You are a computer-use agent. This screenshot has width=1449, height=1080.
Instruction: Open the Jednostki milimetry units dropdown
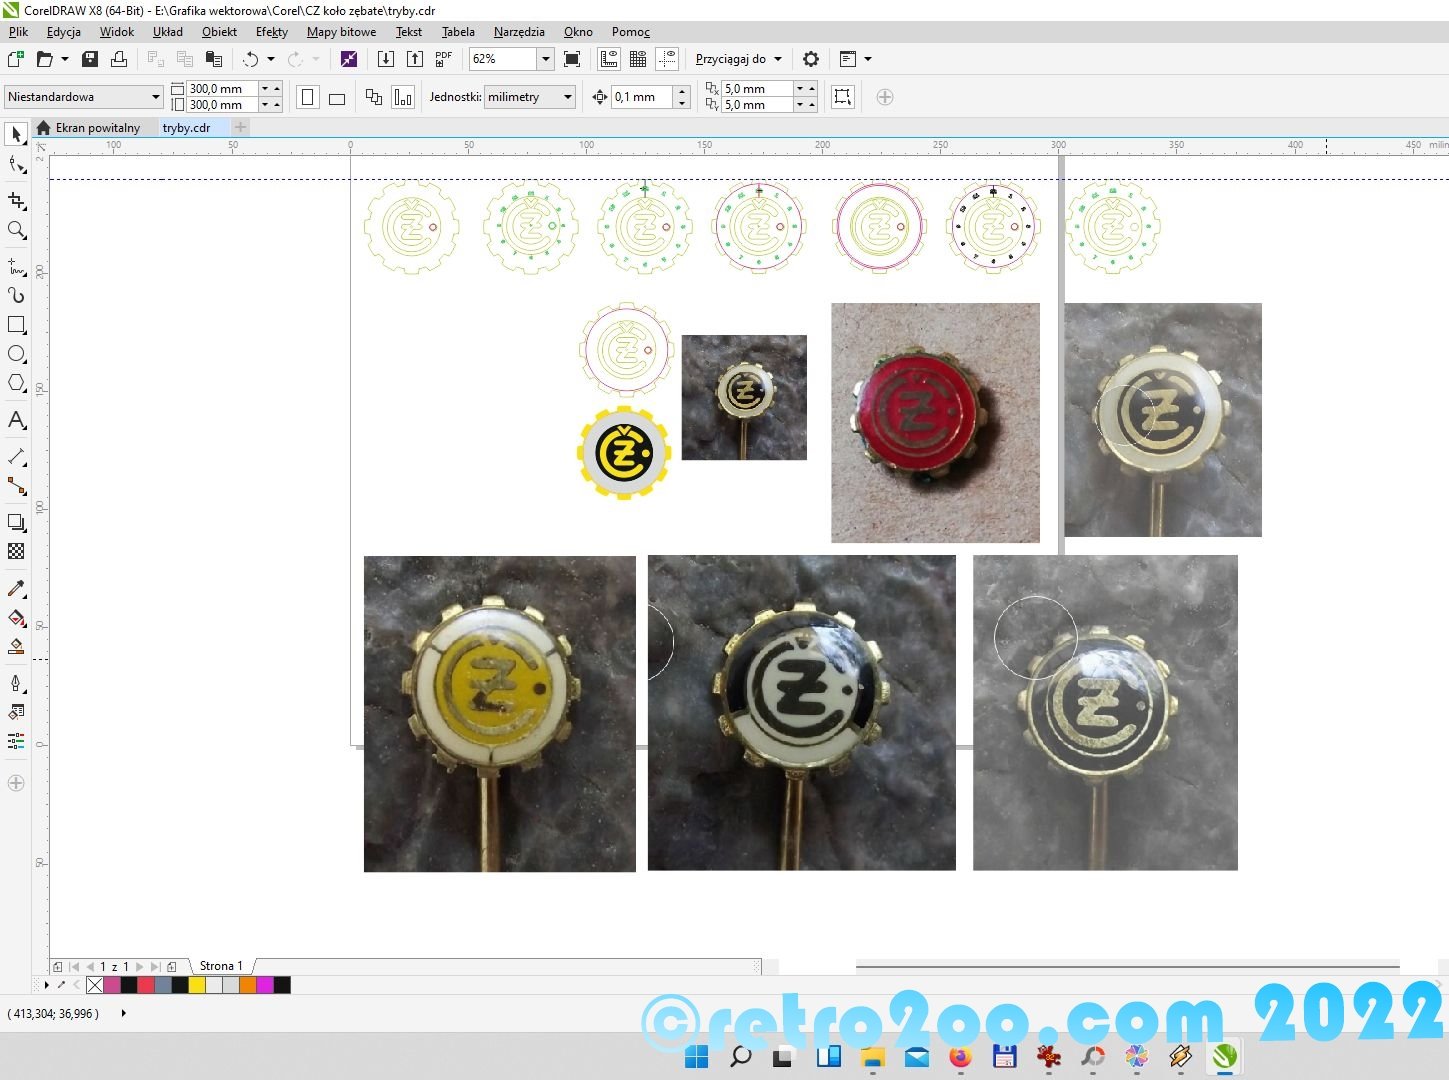click(x=568, y=97)
